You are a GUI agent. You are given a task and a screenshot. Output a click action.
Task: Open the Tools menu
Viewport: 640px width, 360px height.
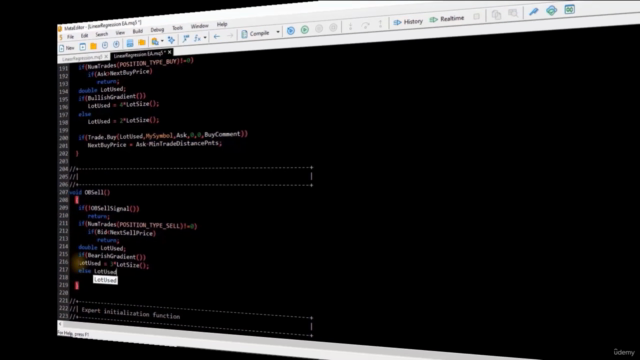178,28
